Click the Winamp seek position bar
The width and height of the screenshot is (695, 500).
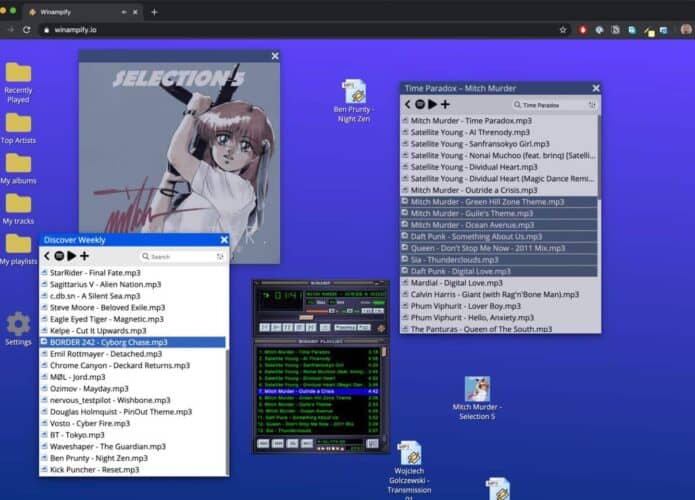coord(322,317)
